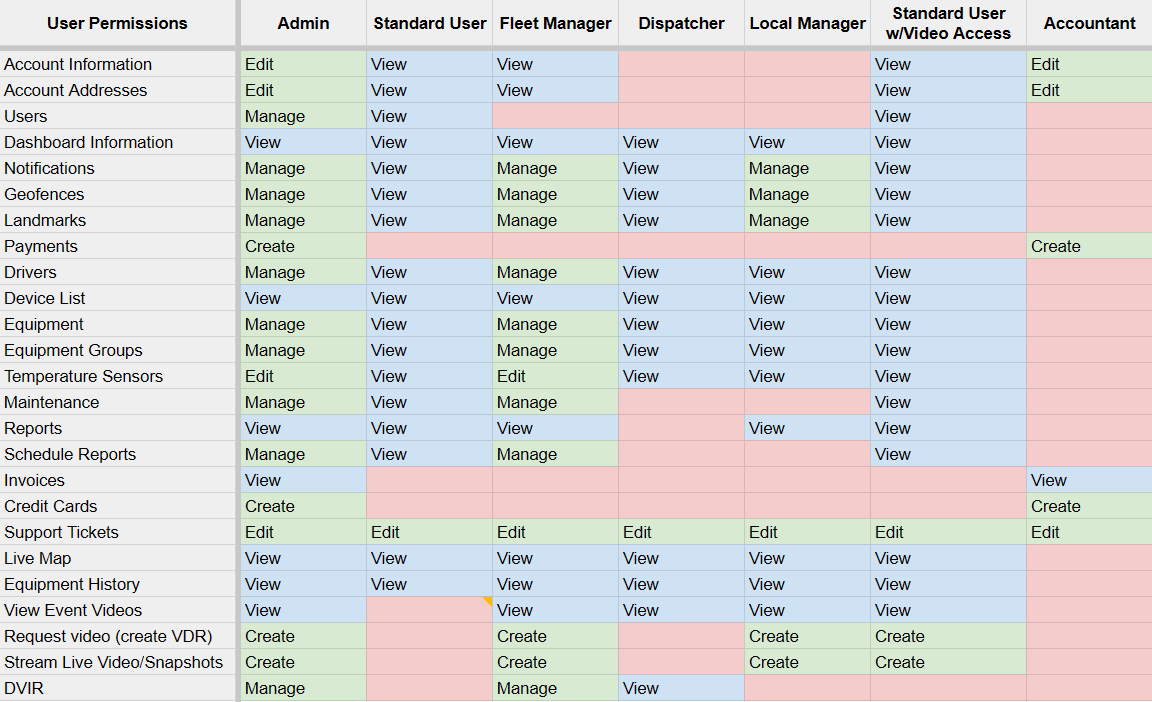The height and width of the screenshot is (702, 1152).
Task: Select the Credit Cards row label
Action: point(118,506)
